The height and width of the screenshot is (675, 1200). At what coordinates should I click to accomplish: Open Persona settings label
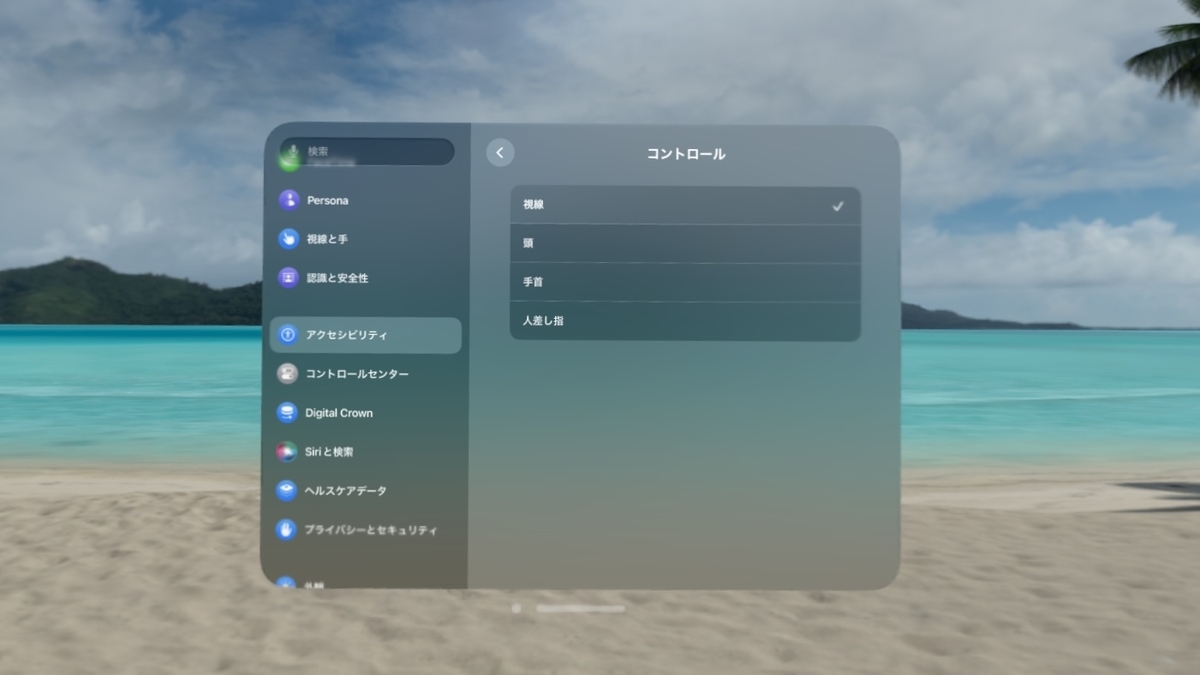tap(328, 201)
